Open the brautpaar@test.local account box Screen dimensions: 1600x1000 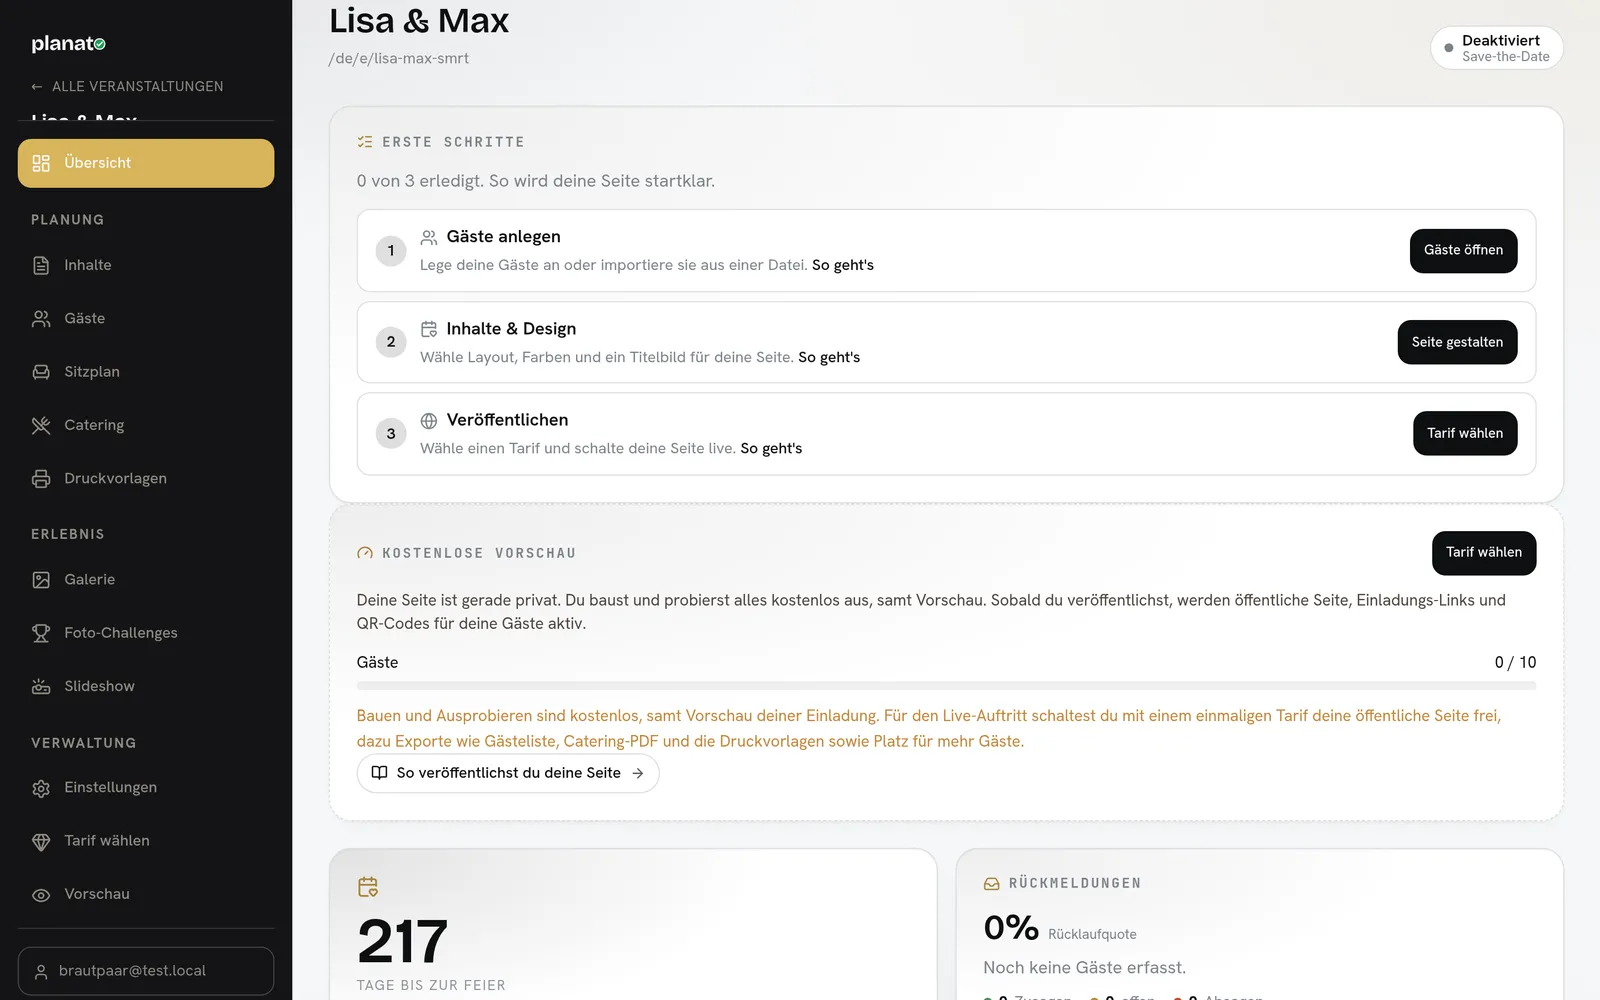point(146,971)
